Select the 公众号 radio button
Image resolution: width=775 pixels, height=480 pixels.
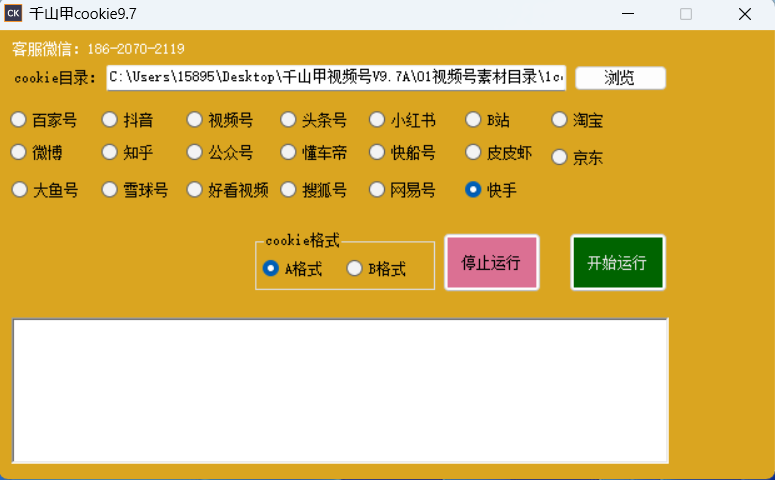point(195,152)
